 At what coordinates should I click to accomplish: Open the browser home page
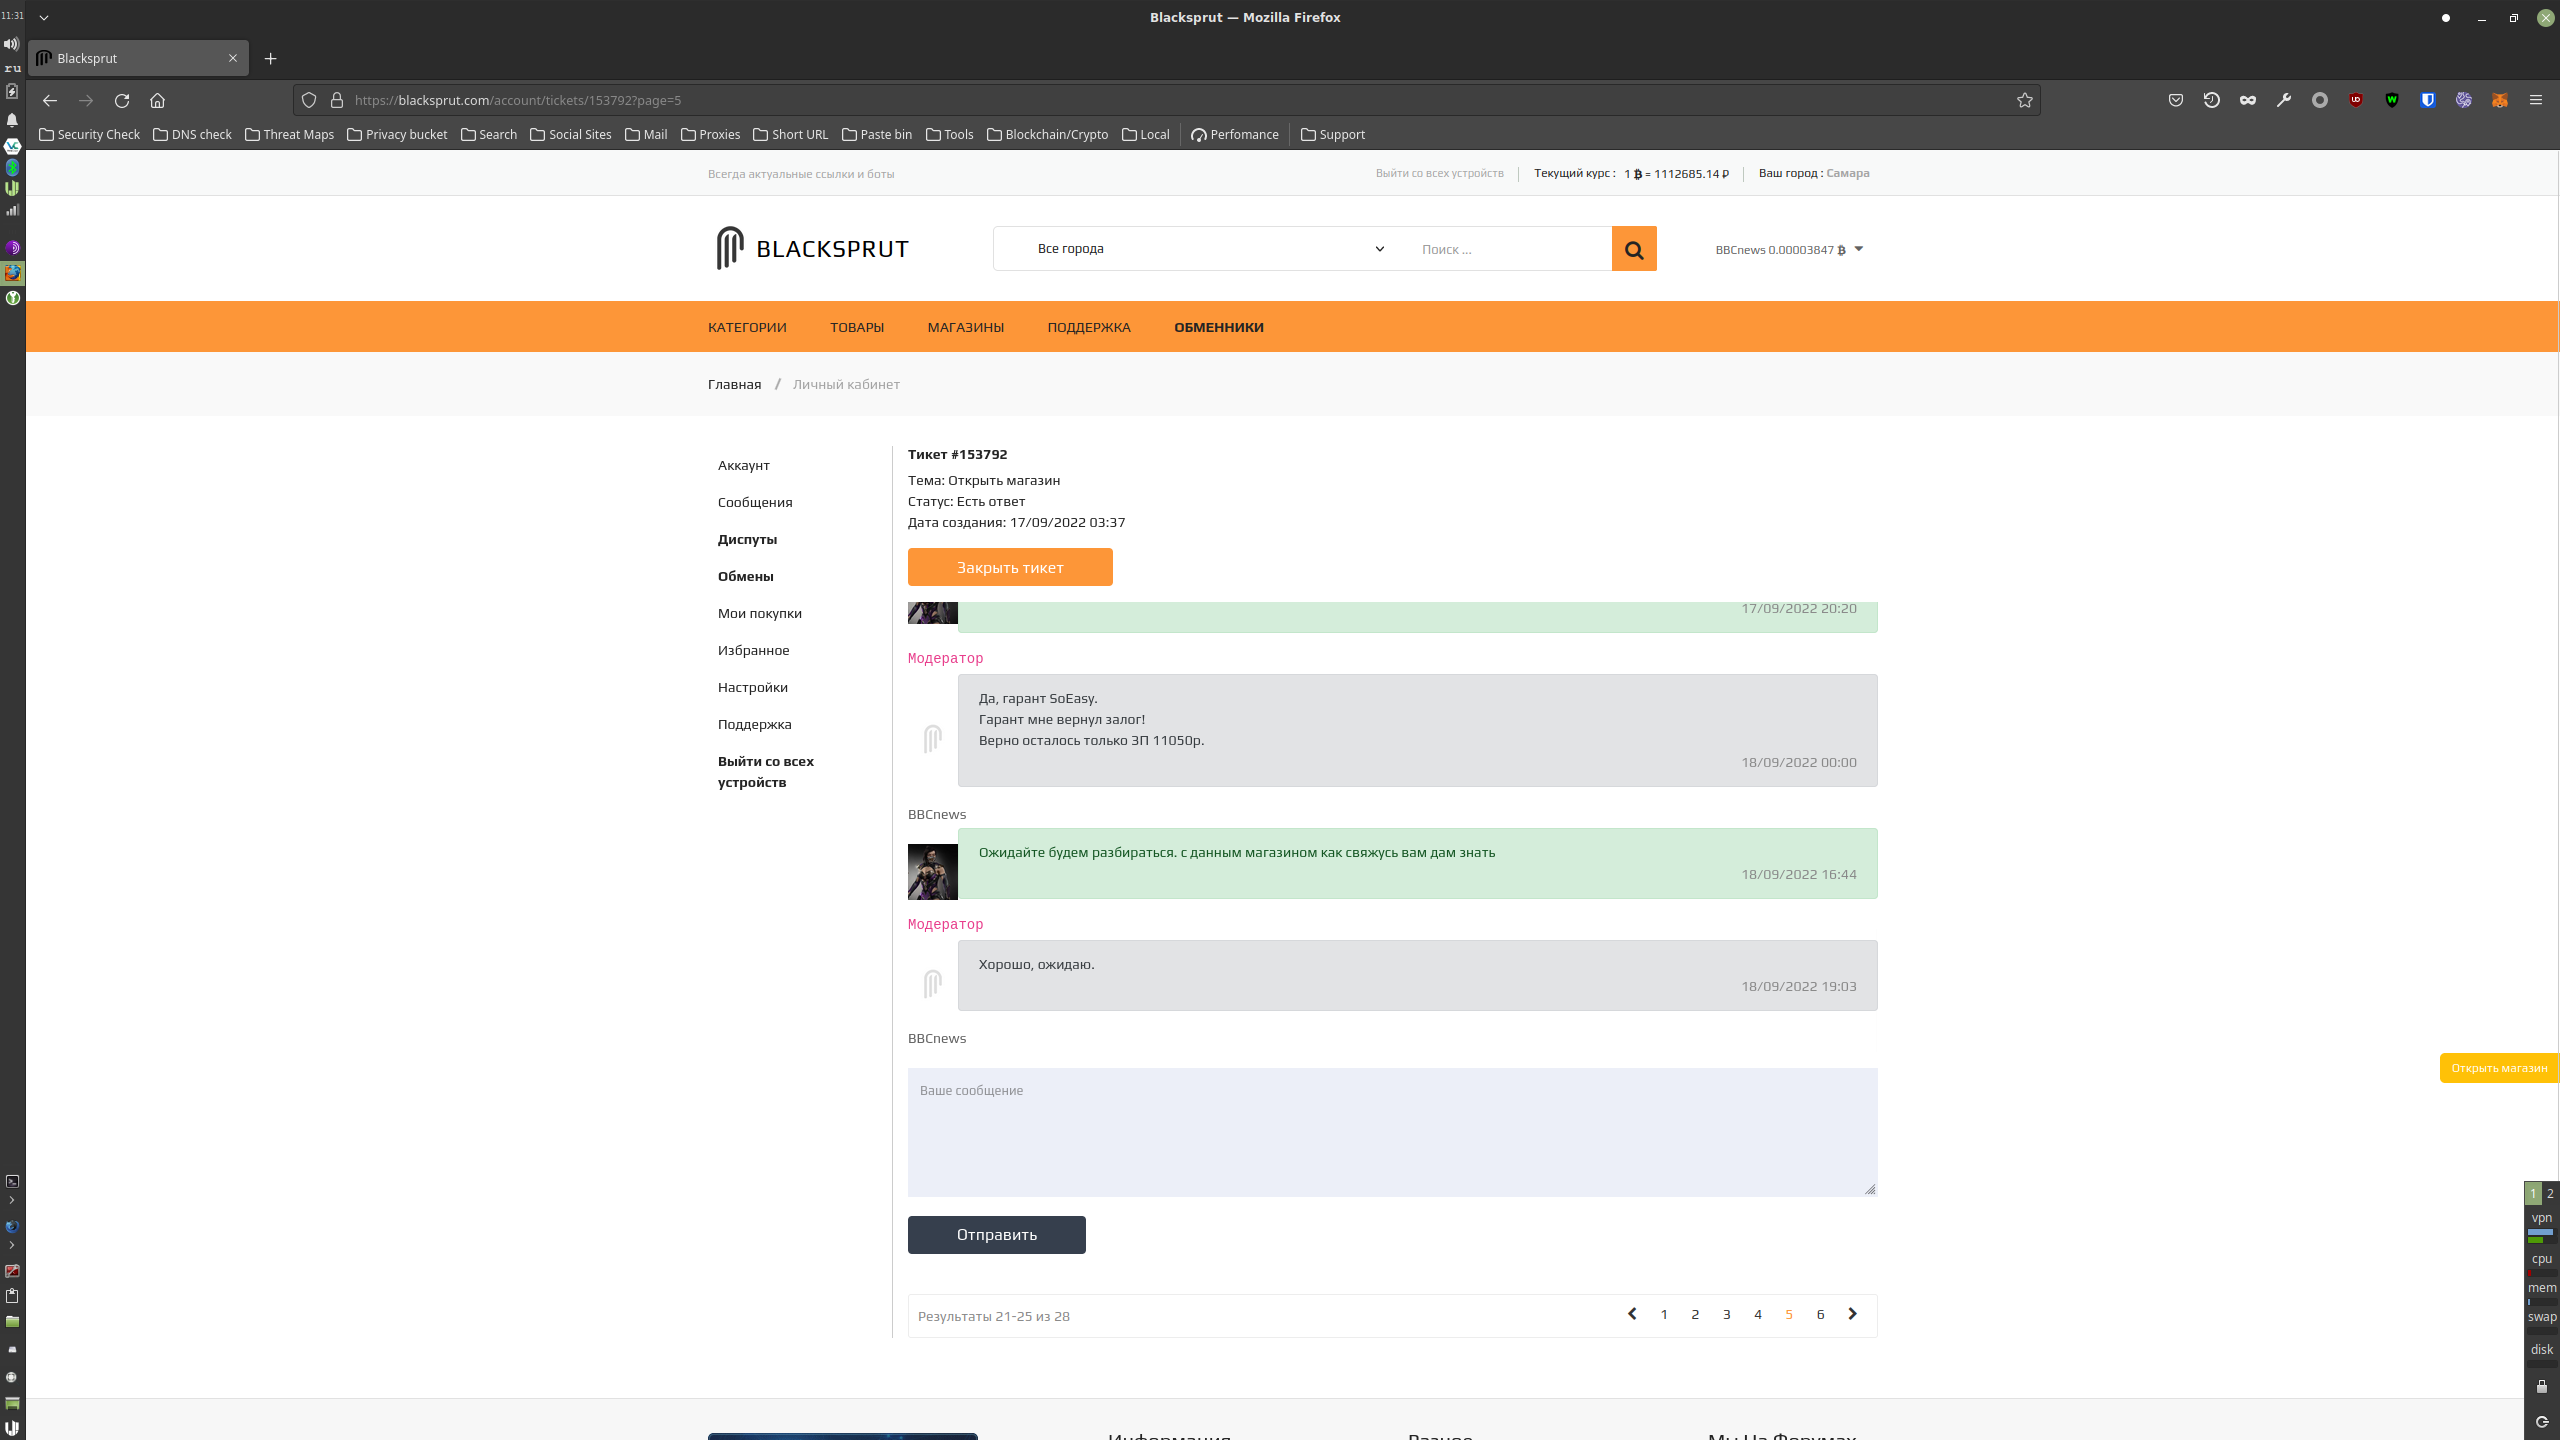coord(157,100)
